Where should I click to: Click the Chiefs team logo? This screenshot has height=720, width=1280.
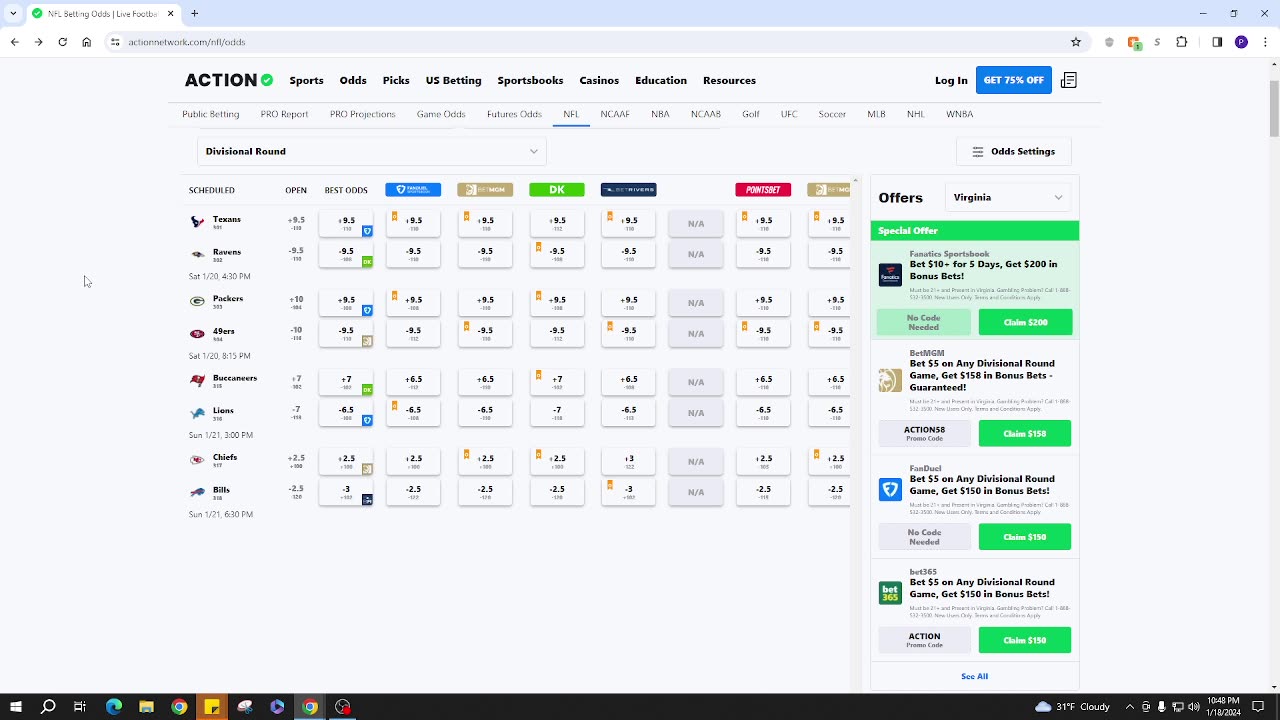(197, 460)
